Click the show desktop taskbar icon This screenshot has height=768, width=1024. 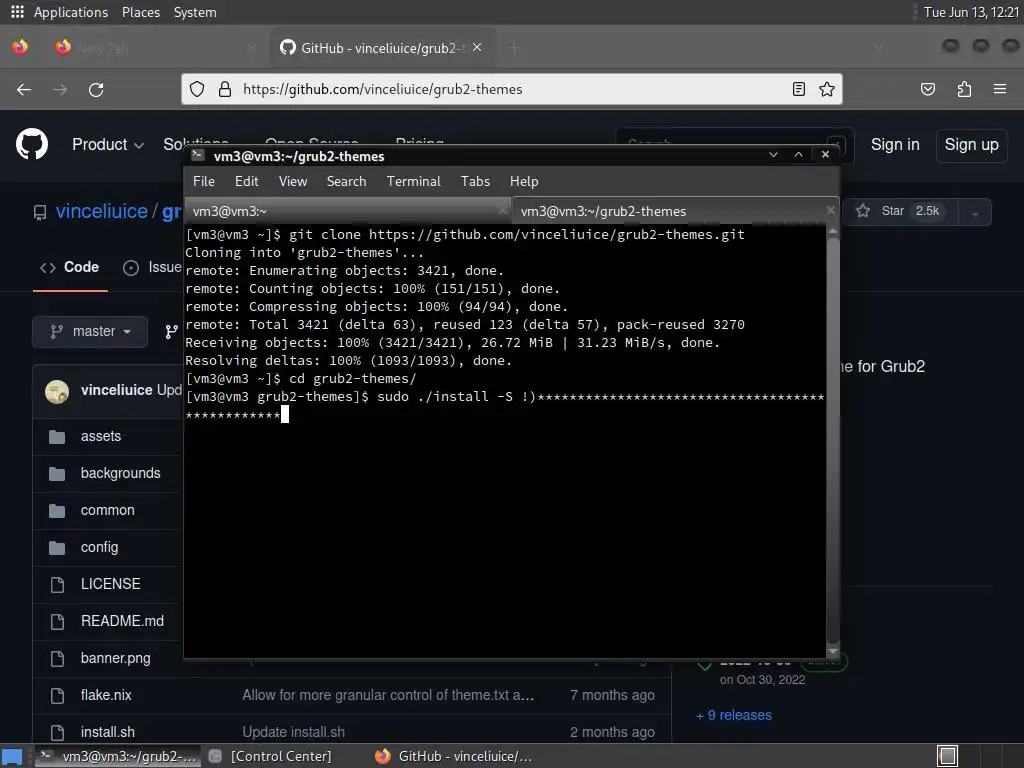(x=12, y=756)
